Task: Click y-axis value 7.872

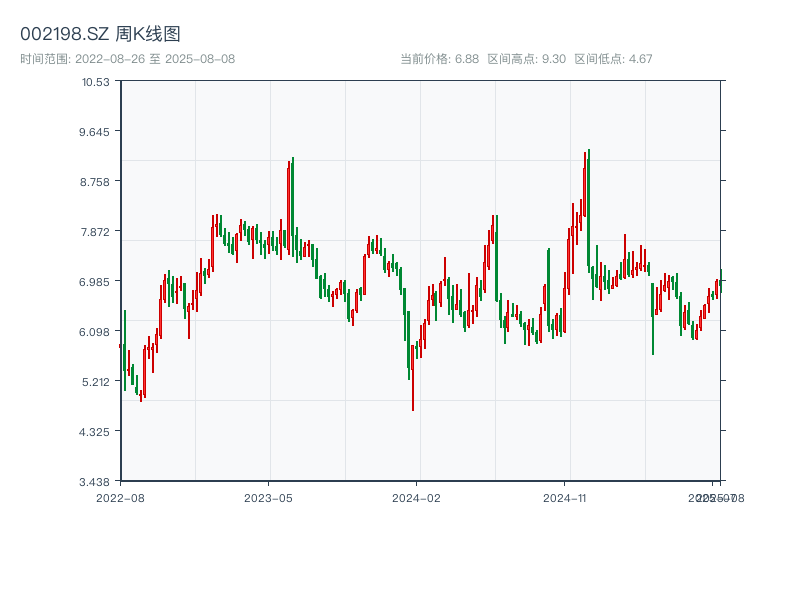Action: [x=95, y=232]
